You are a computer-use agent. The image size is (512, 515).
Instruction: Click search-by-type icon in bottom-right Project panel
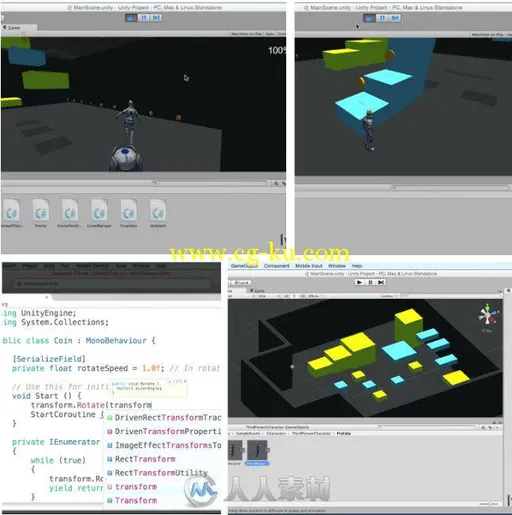tap(483, 427)
